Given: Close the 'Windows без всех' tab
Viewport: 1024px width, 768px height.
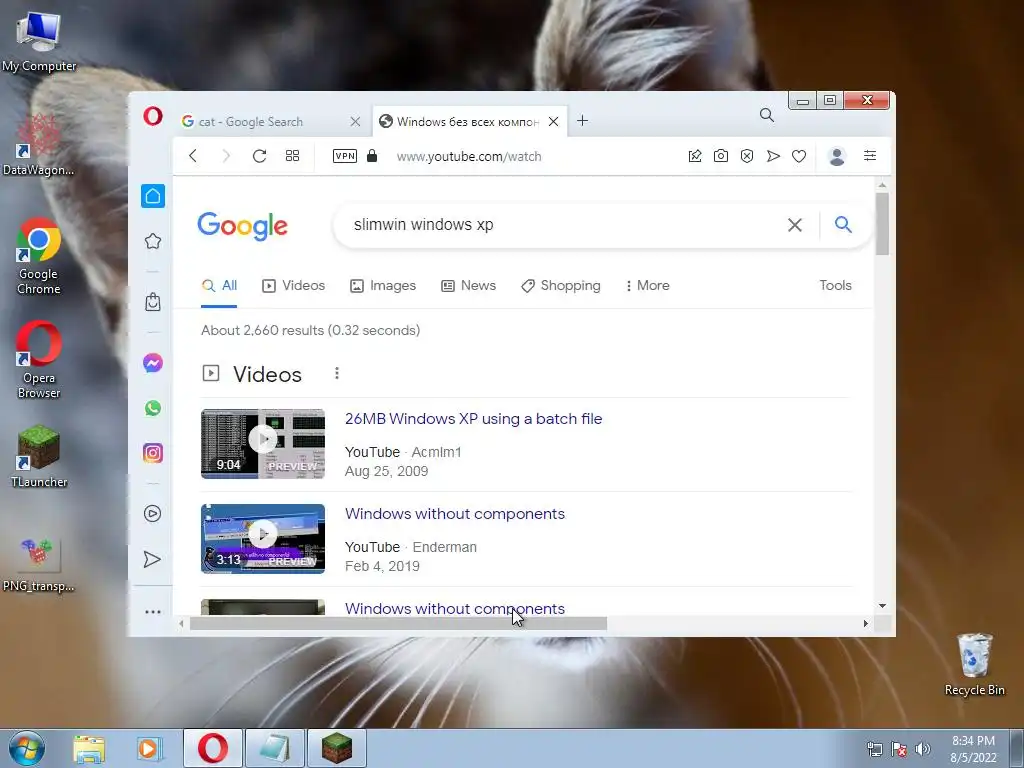Looking at the screenshot, I should point(553,121).
